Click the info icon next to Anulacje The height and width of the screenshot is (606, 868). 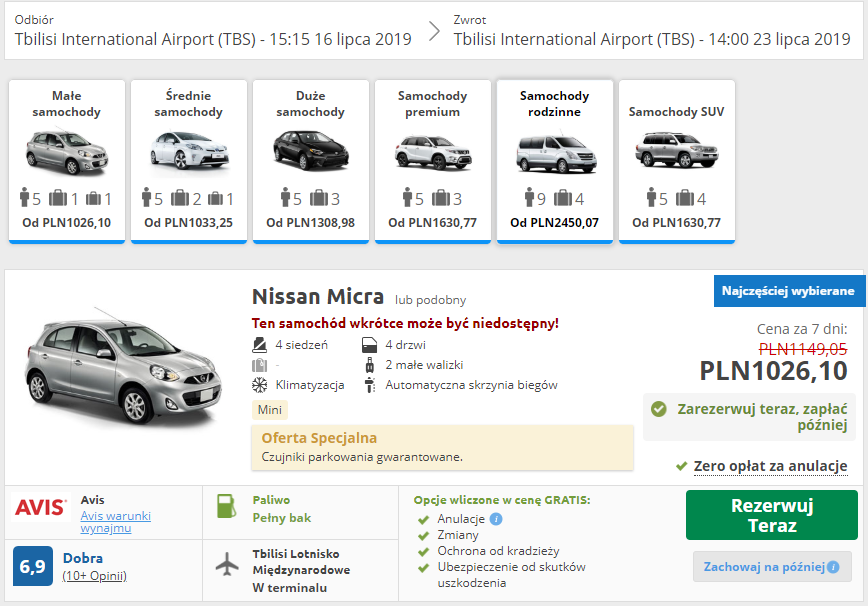click(496, 519)
